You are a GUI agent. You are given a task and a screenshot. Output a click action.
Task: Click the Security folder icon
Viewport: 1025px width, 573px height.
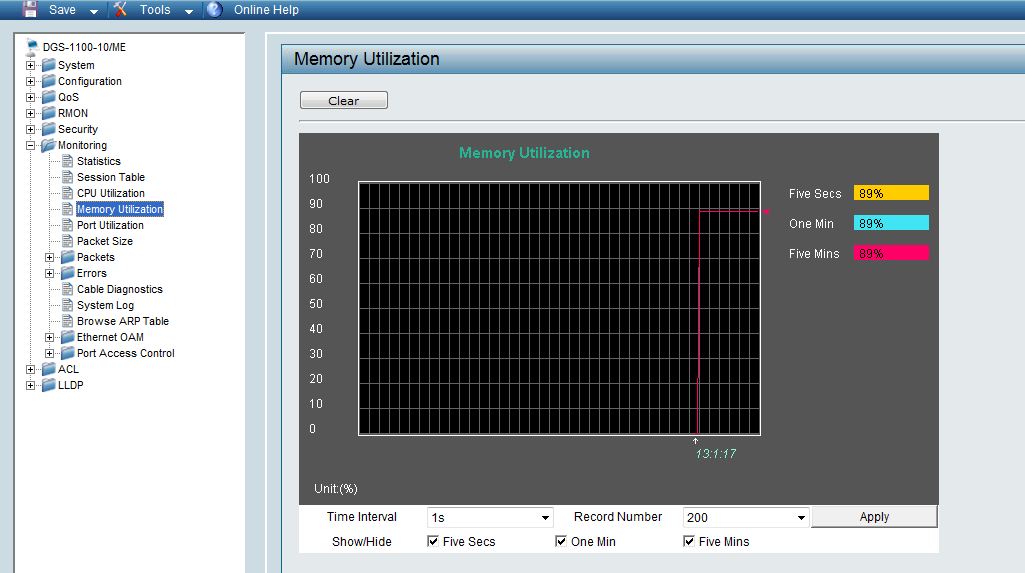pyautogui.click(x=48, y=129)
